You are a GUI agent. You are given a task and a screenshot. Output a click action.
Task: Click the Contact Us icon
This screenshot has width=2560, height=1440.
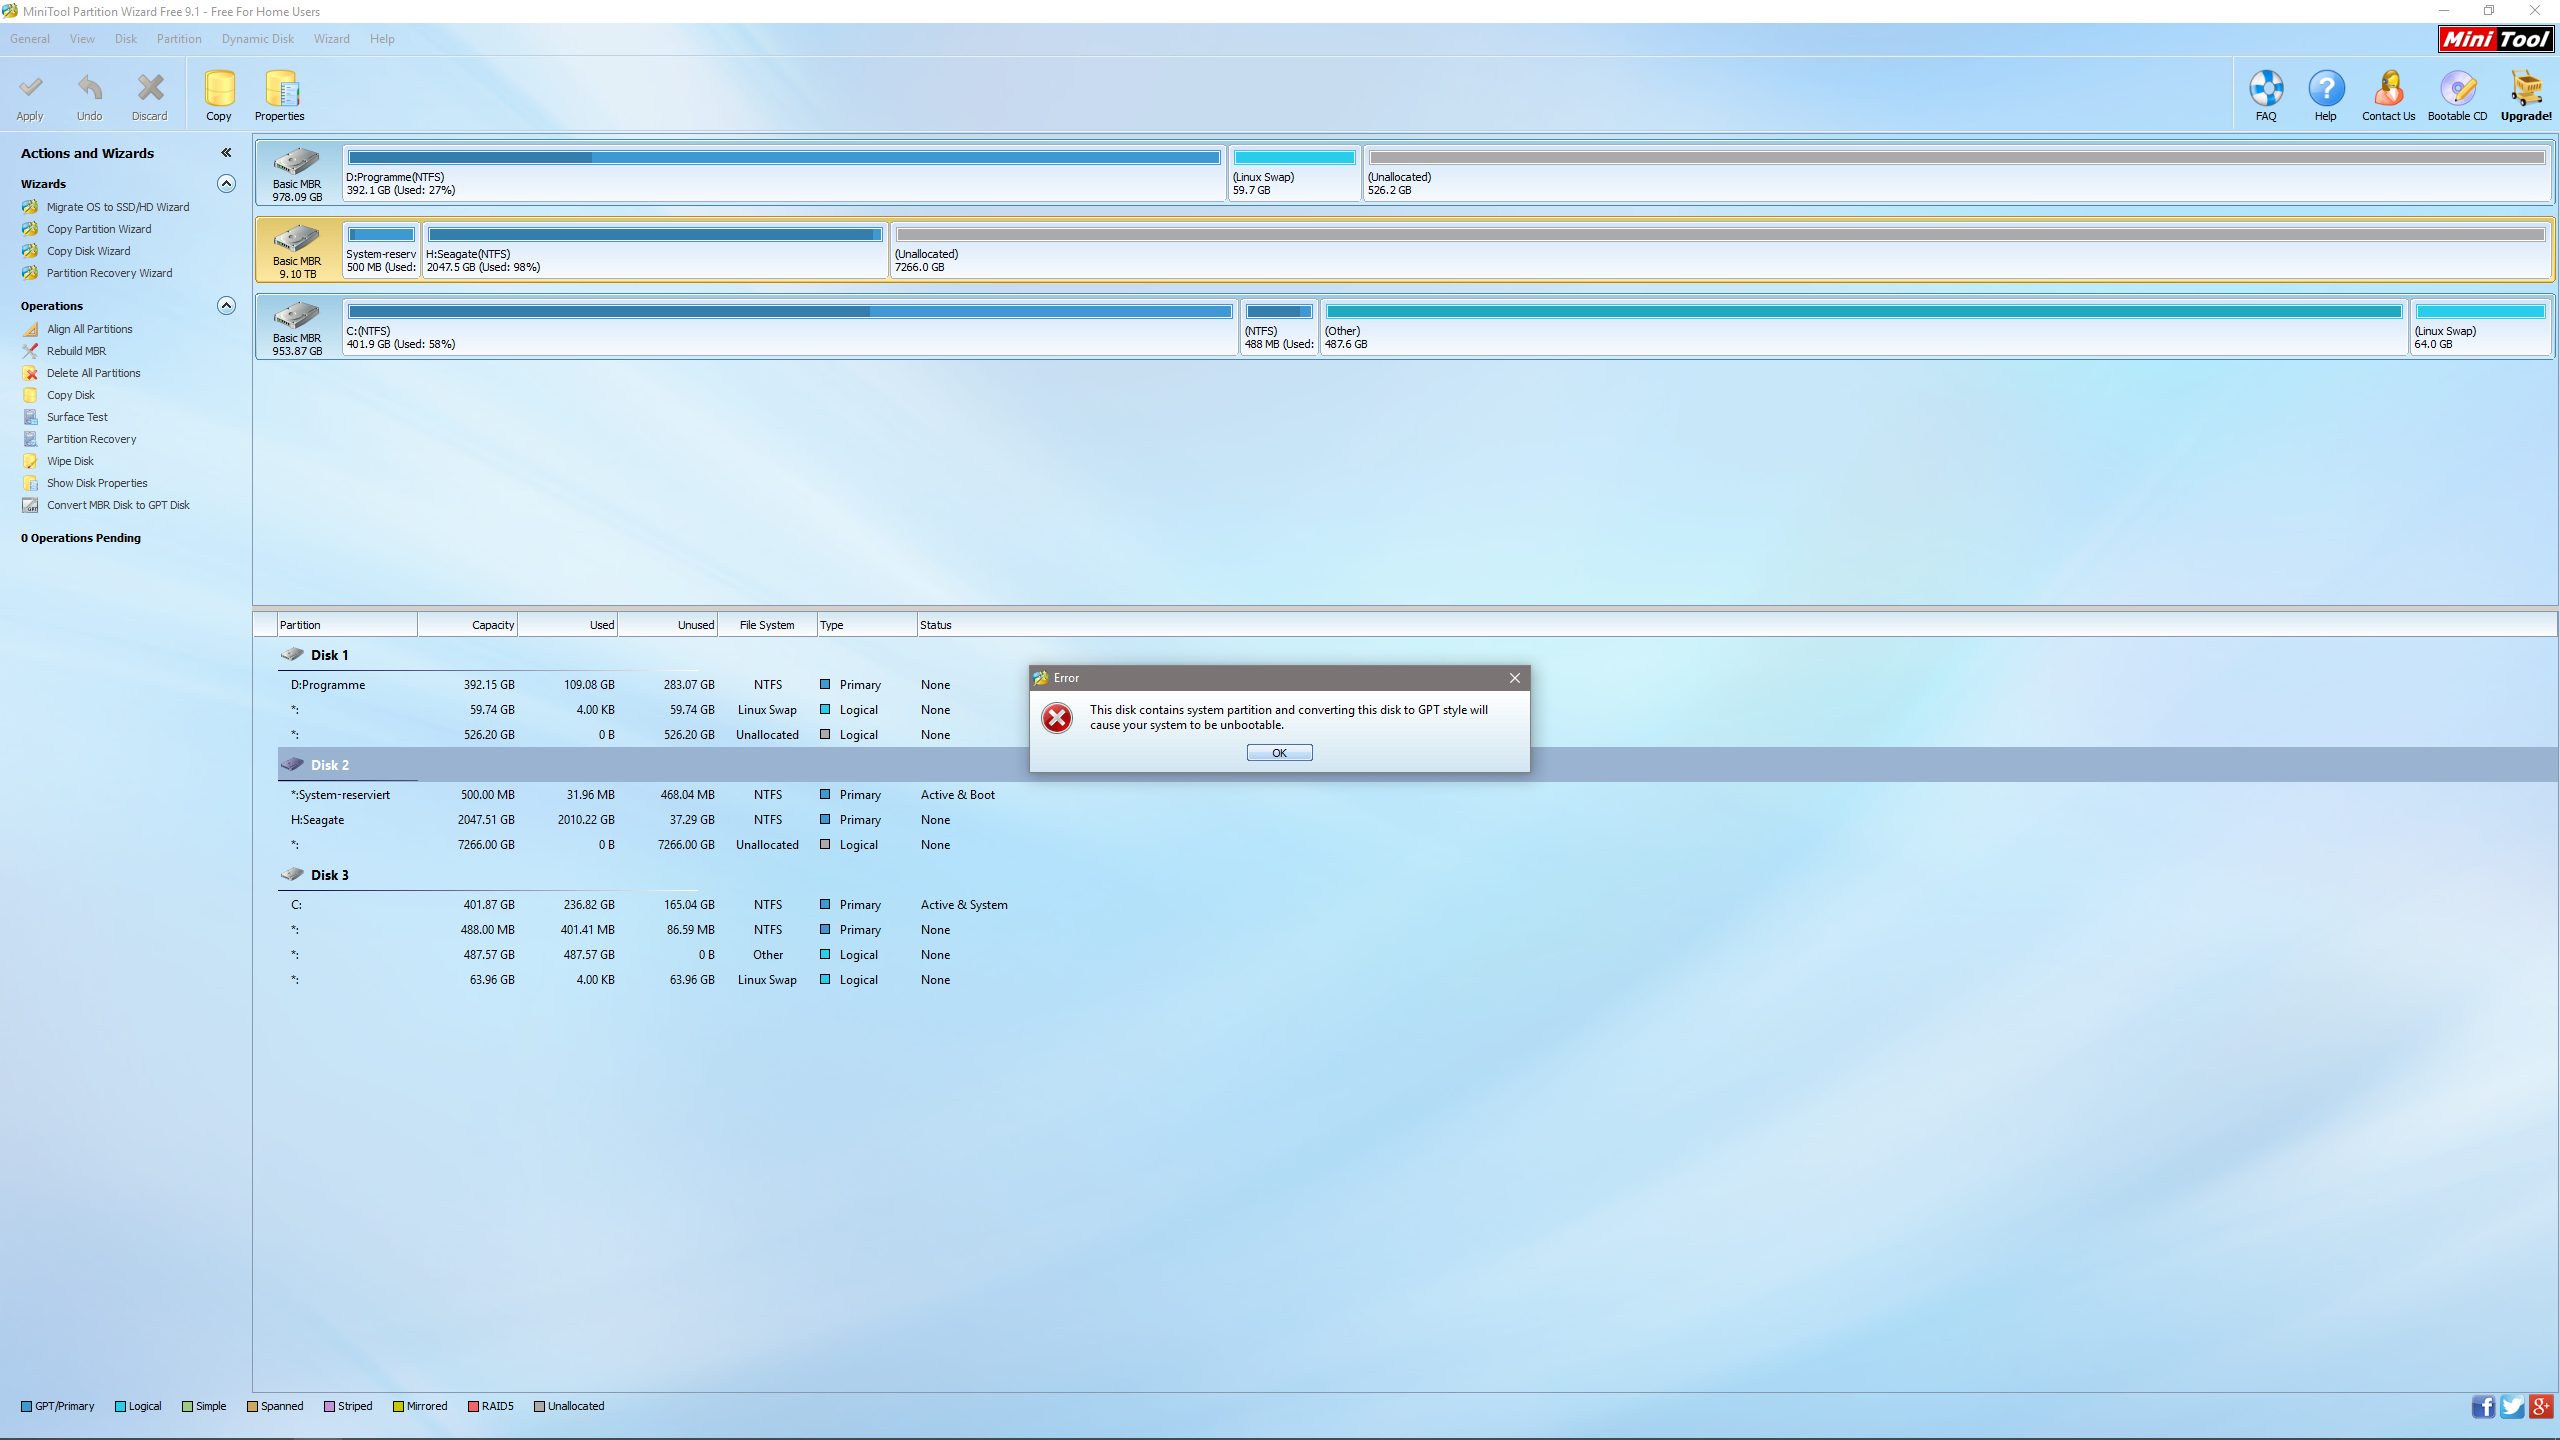pyautogui.click(x=2388, y=90)
